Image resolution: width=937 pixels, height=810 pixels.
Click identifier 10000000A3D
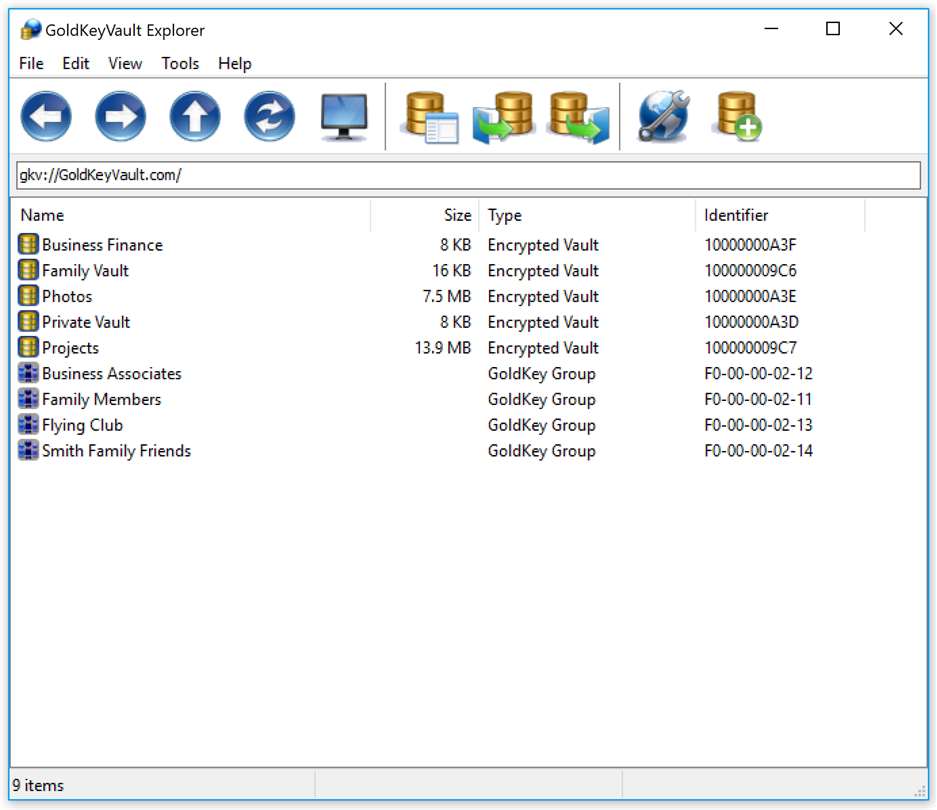click(x=751, y=322)
